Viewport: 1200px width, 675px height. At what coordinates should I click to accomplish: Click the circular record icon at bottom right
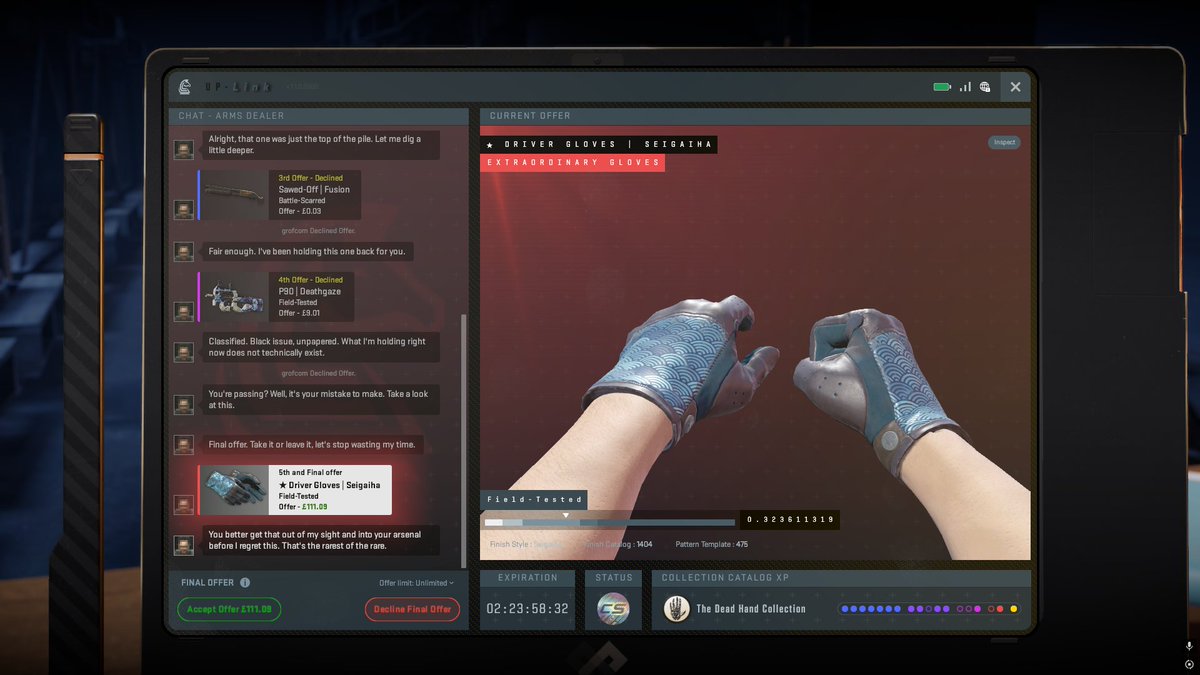pos(1189,664)
